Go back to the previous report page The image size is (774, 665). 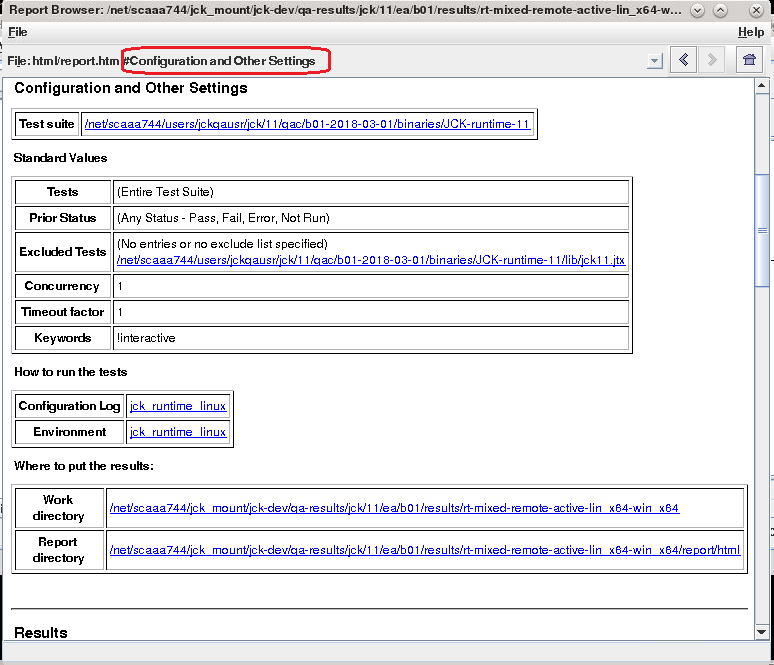pos(683,60)
